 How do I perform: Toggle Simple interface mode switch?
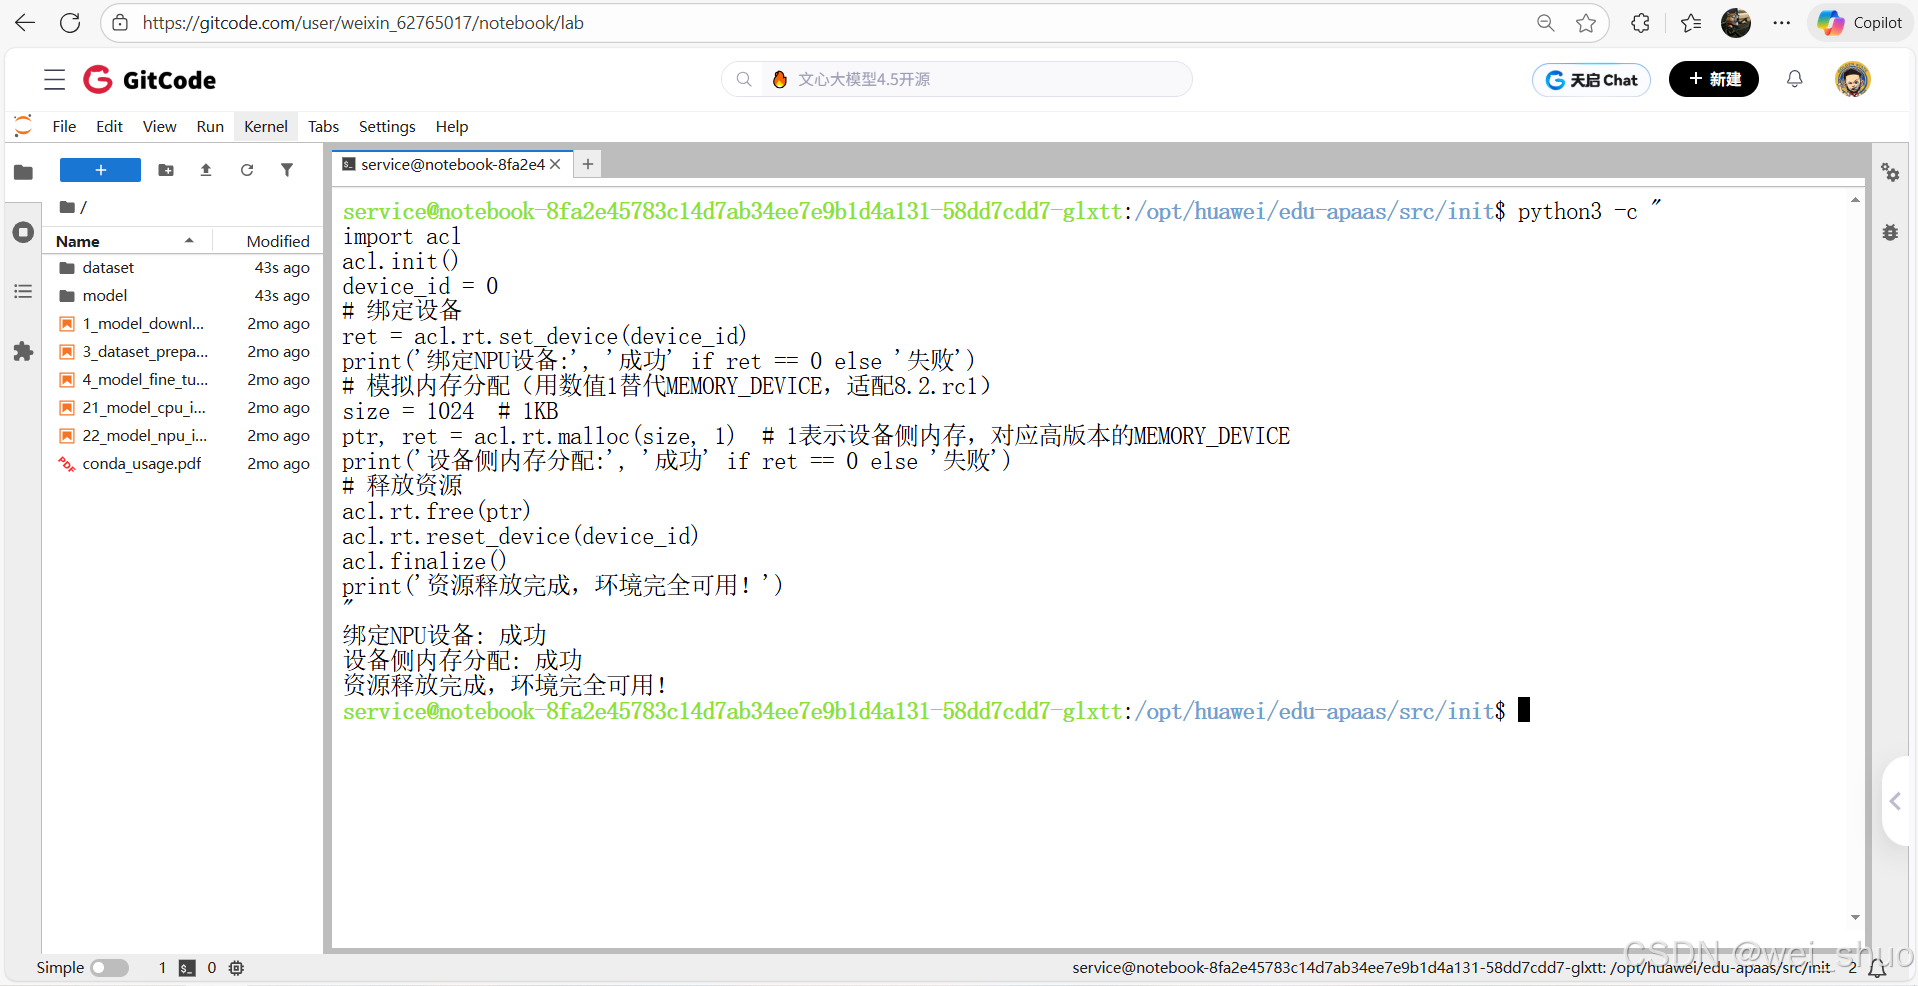pos(109,968)
